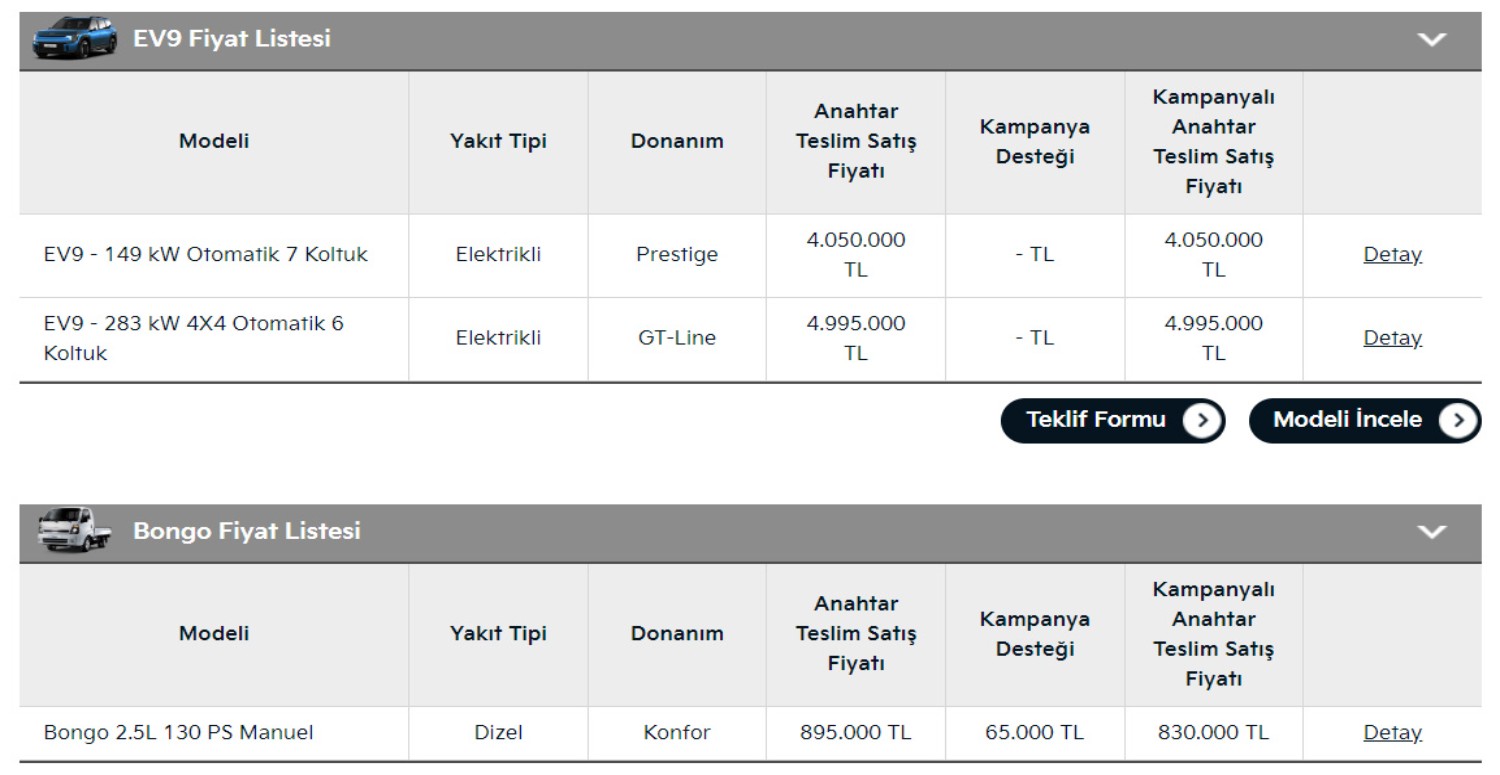Select the Bongo 2.5L 130 PS Manuel row
Screen dimensions: 1500x775
click(x=179, y=733)
